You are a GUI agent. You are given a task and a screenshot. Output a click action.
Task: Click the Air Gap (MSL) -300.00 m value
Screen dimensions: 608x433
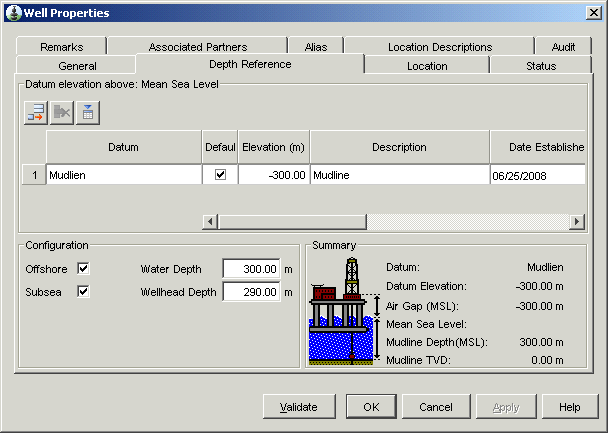point(539,306)
